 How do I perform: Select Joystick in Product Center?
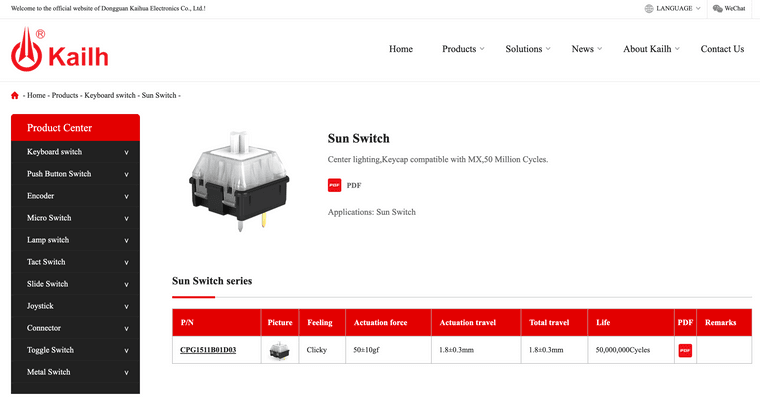[x=40, y=306]
